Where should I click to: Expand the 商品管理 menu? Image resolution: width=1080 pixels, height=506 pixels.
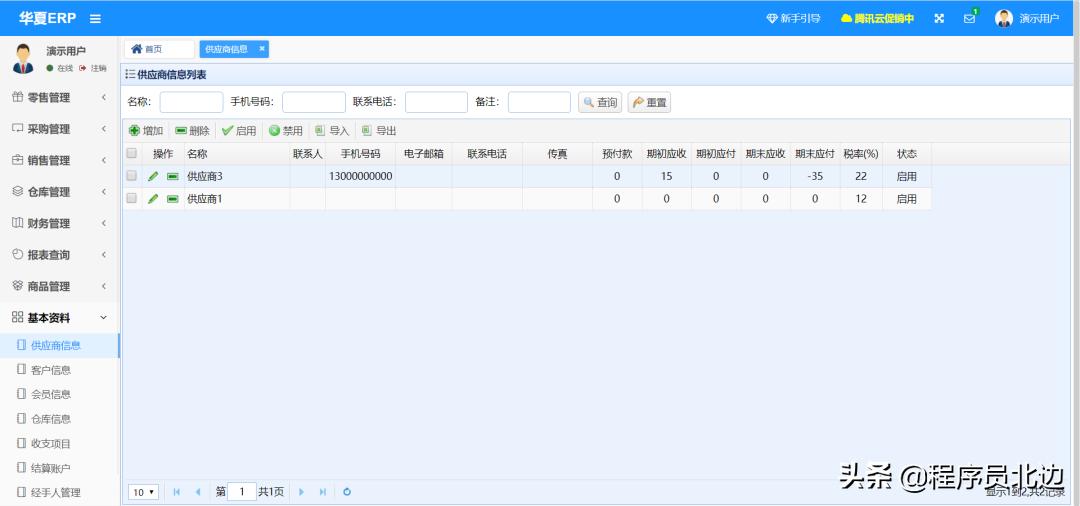click(x=59, y=286)
